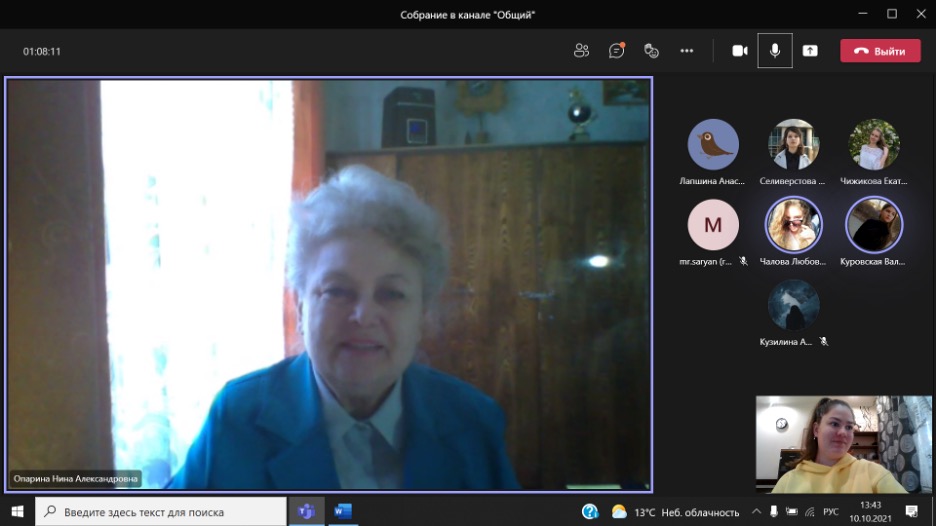Select Куровская participant avatar
The height and width of the screenshot is (526, 936).
(874, 225)
